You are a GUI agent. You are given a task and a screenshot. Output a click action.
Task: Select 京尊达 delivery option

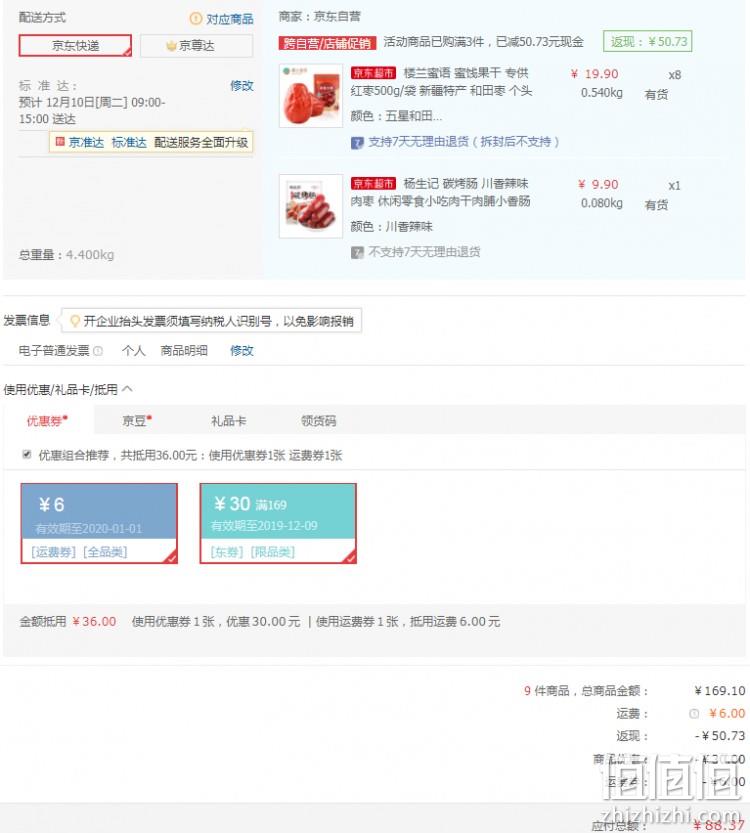196,46
